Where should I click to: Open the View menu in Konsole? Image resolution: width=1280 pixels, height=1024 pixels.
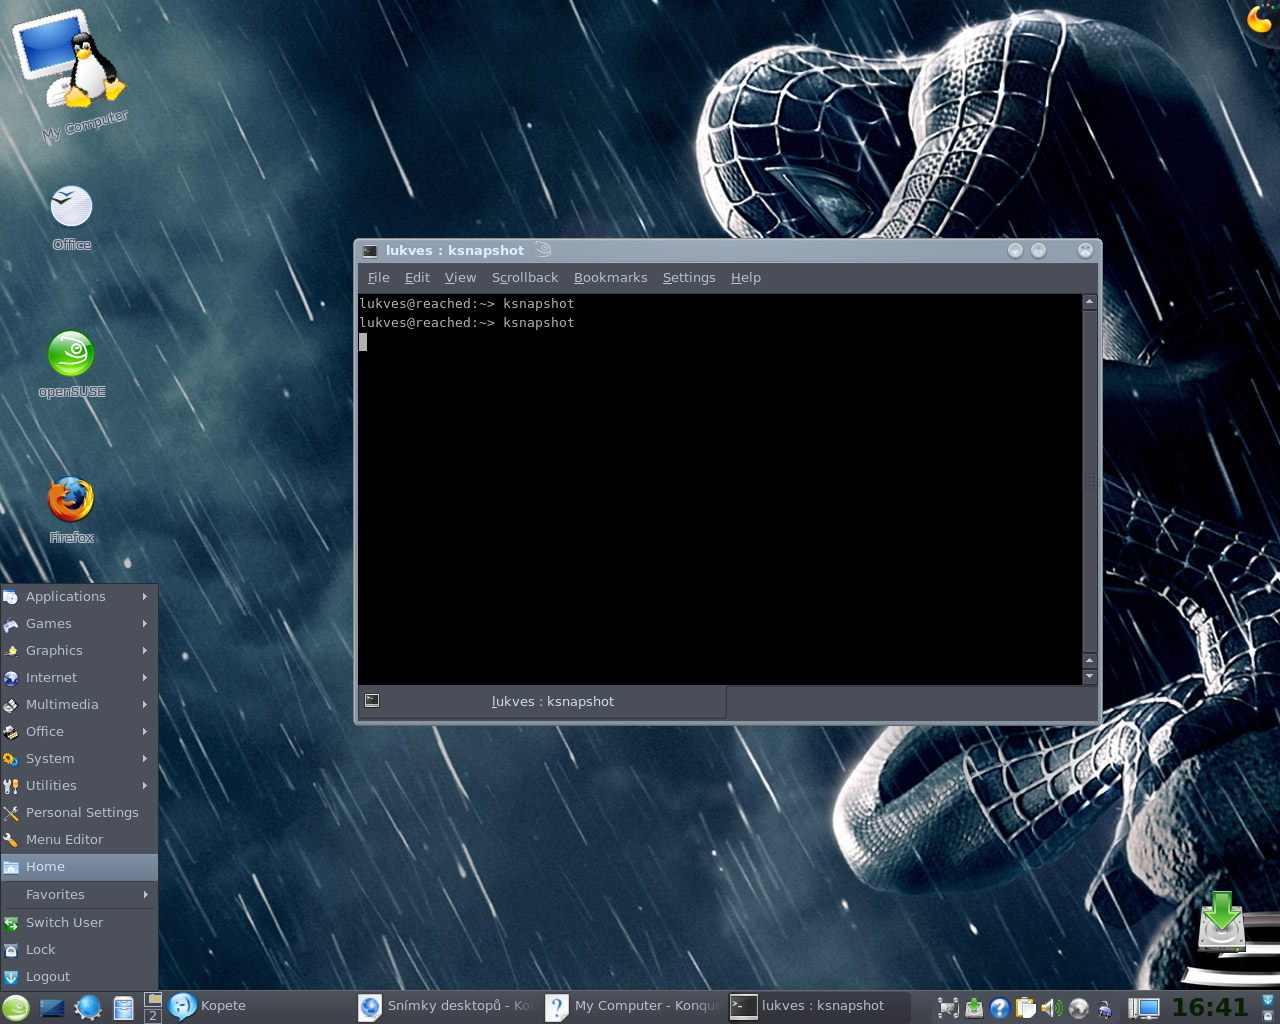[460, 278]
